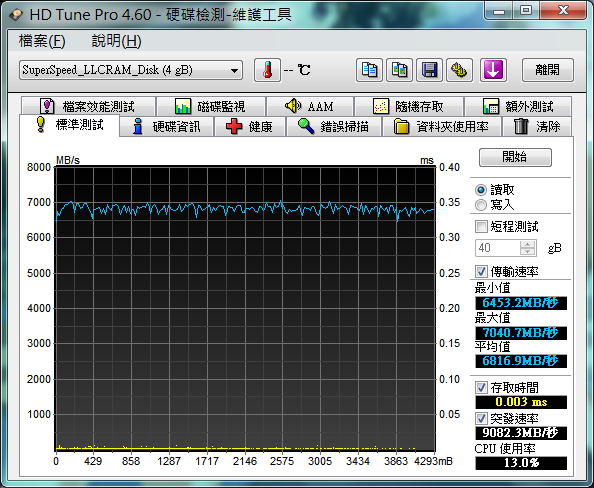Increase short test size with up arrow
594x488 pixels.
click(x=527, y=244)
